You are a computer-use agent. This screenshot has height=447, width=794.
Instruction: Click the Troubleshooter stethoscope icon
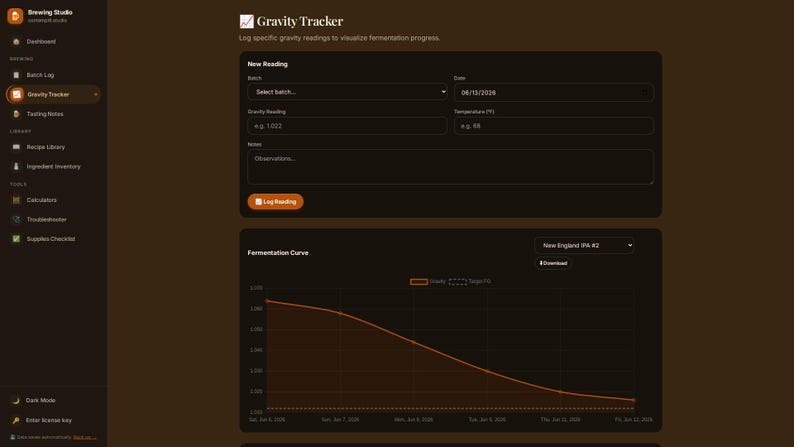(x=16, y=219)
